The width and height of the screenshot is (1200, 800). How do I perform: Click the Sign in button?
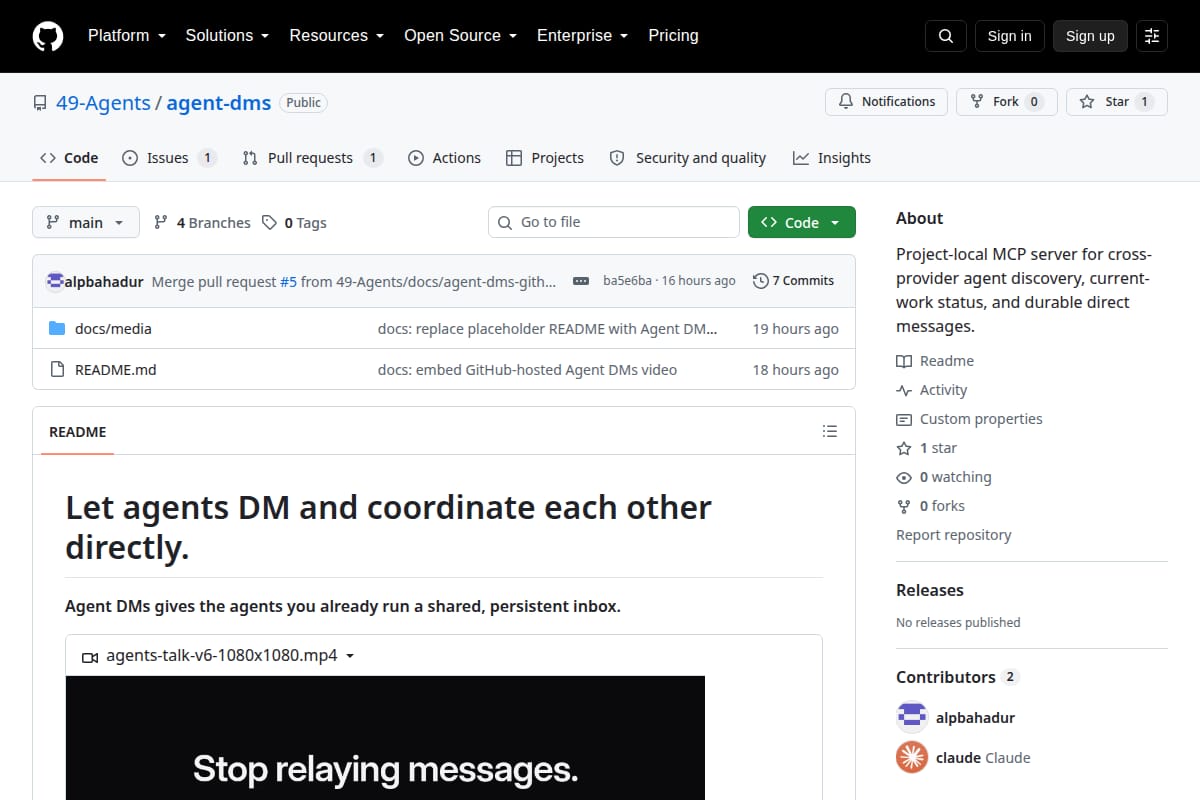[x=1009, y=36]
